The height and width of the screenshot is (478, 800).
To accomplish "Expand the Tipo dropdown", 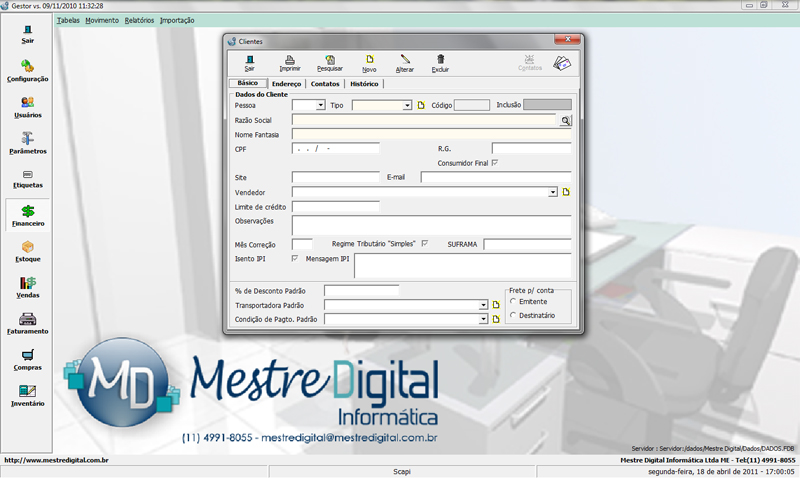I will coord(407,105).
